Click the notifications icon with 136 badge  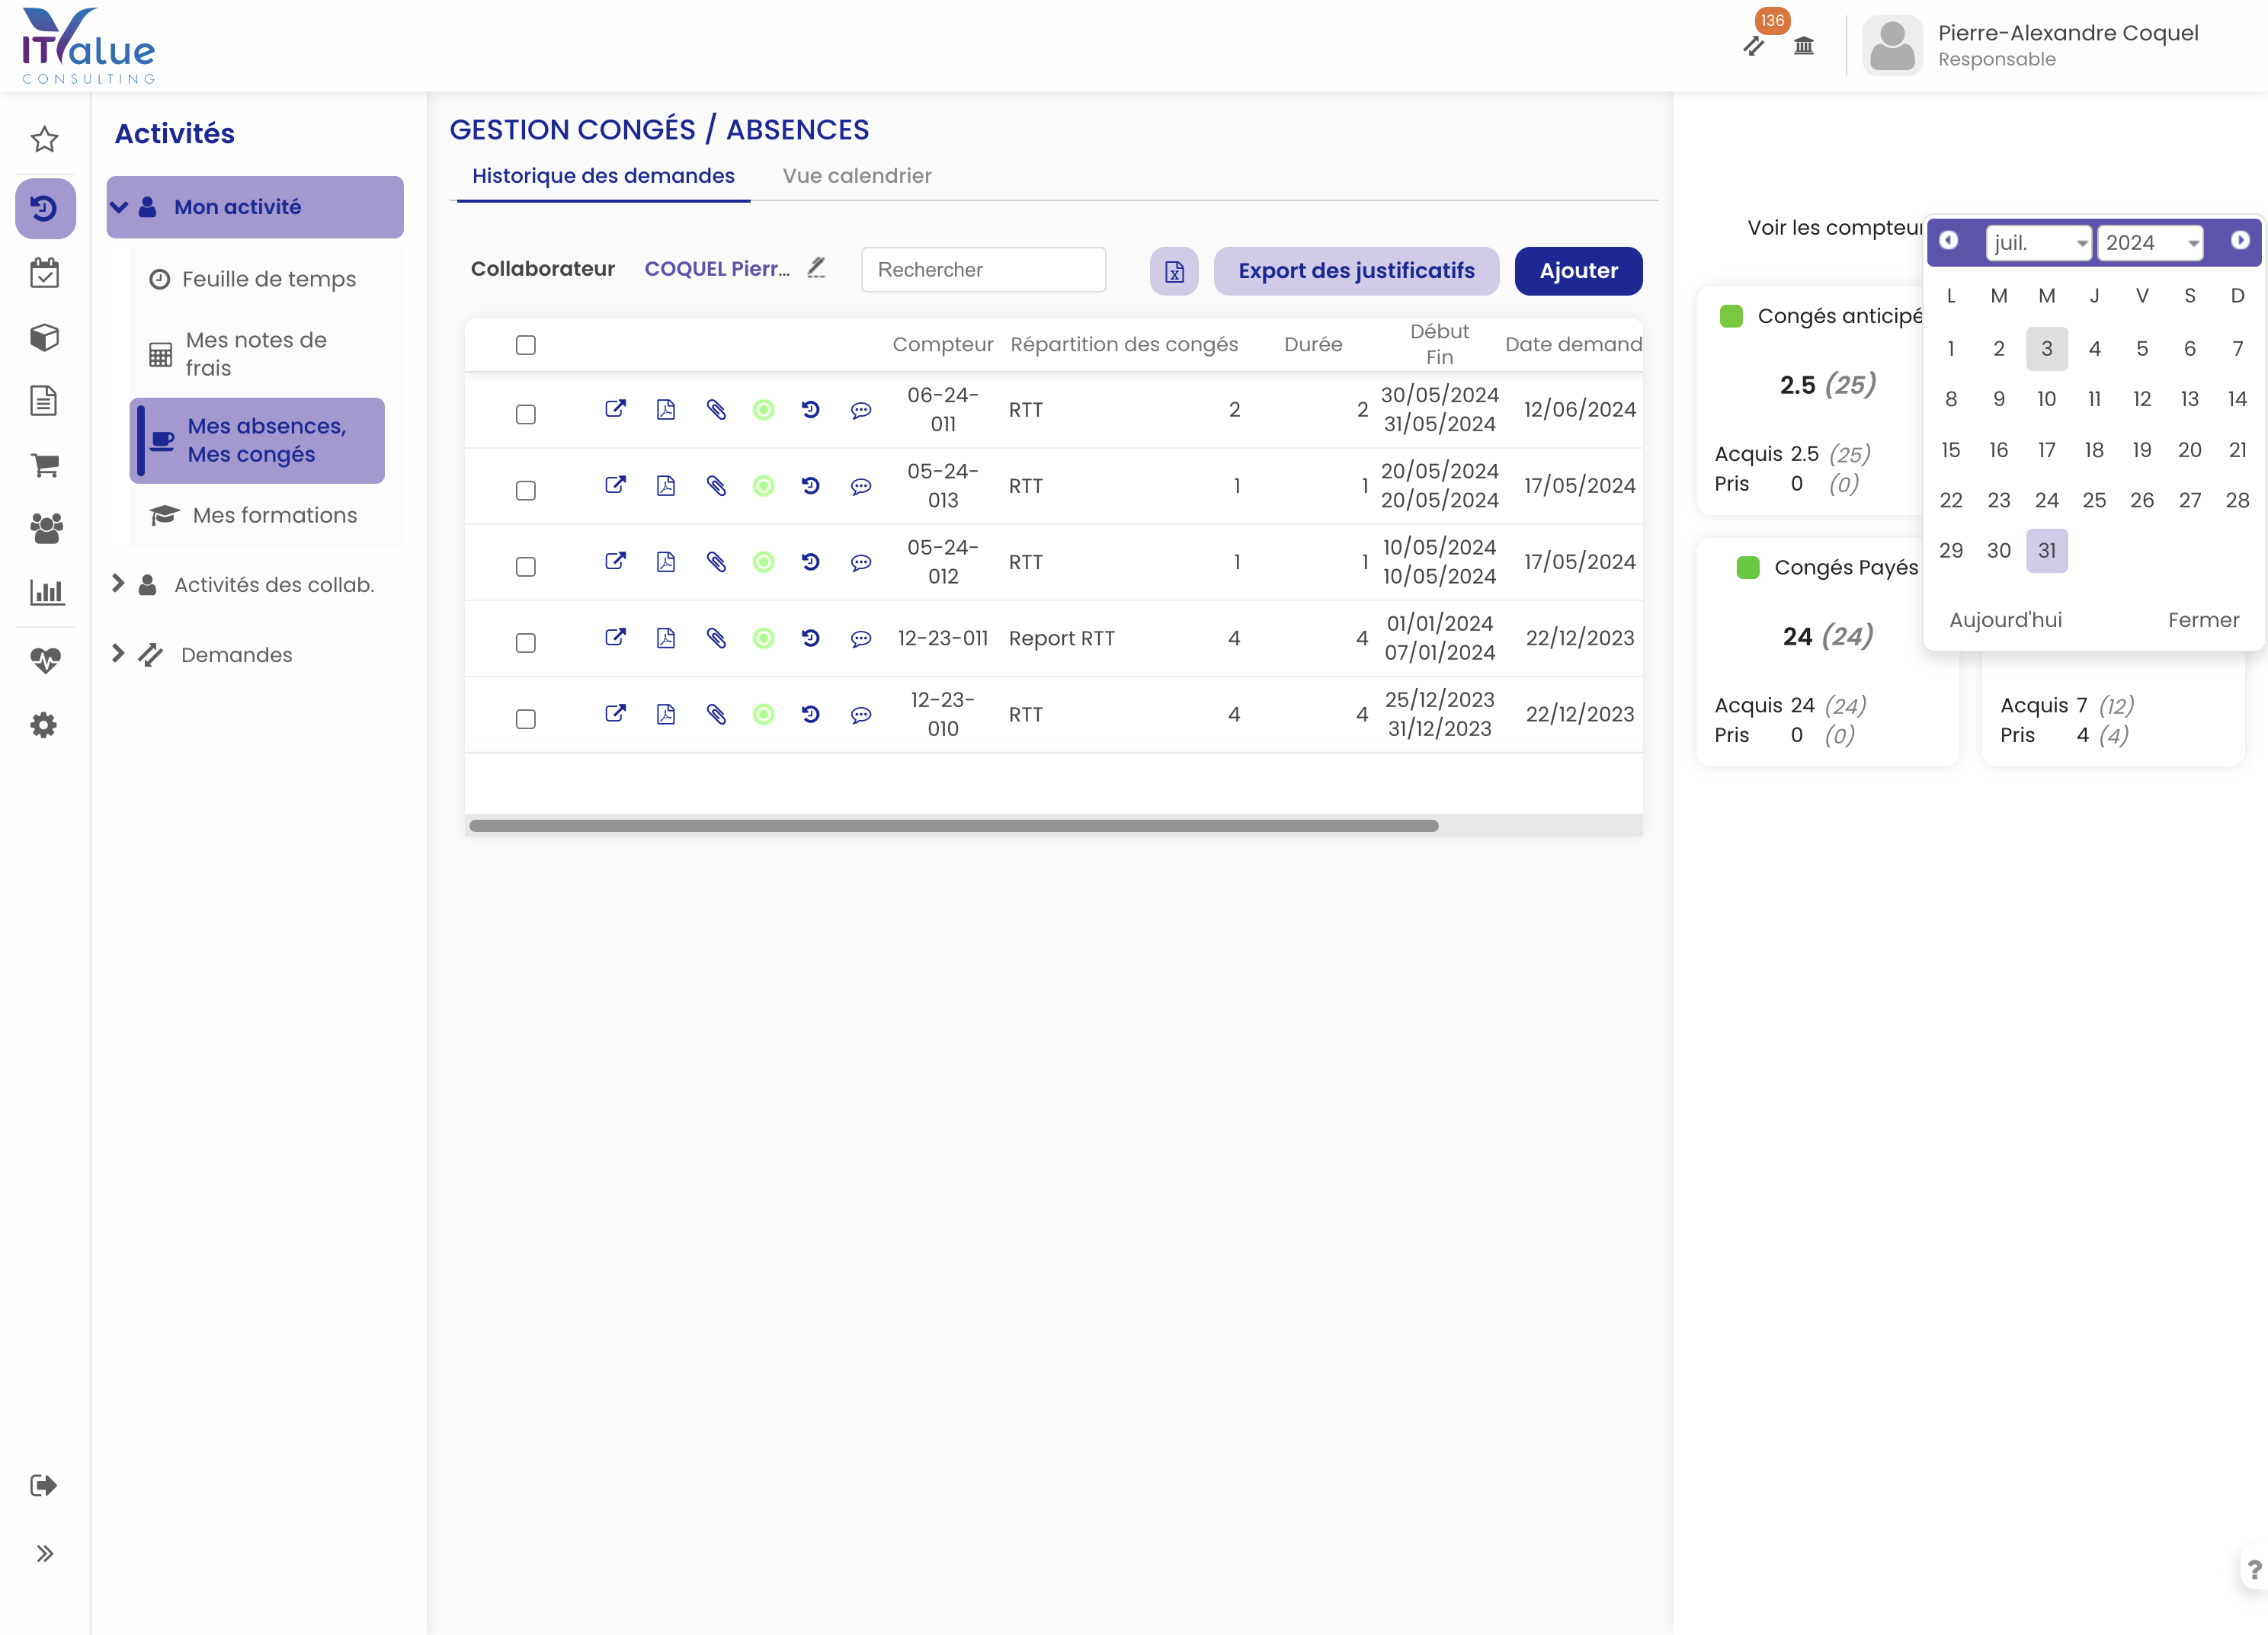[1754, 44]
